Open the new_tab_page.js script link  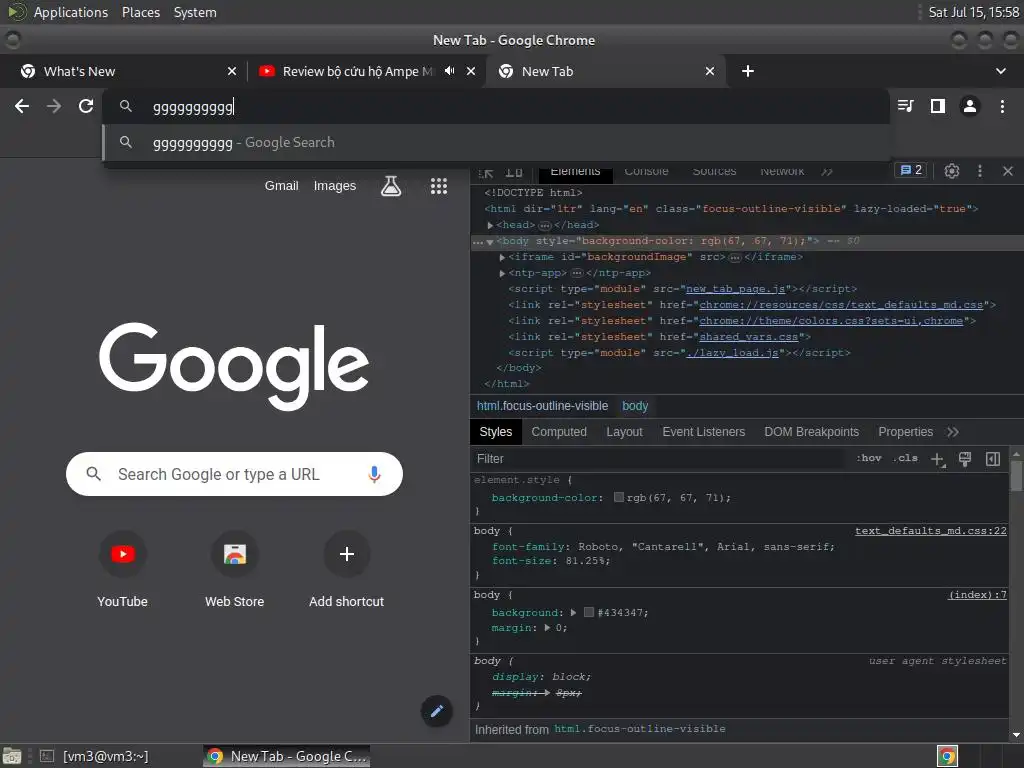coord(735,289)
